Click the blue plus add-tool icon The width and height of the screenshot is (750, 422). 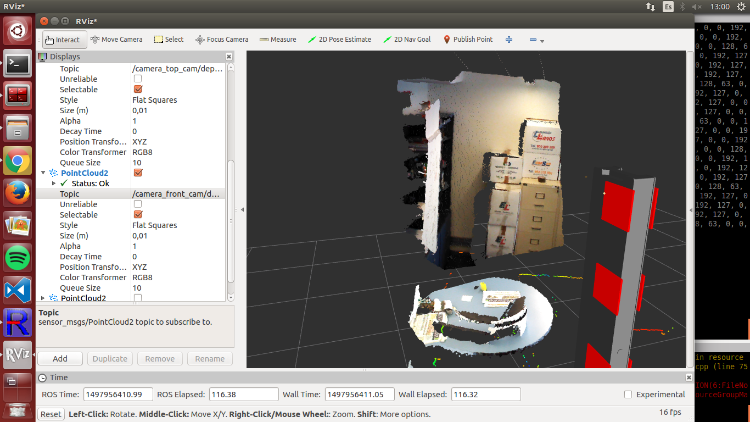tap(508, 39)
